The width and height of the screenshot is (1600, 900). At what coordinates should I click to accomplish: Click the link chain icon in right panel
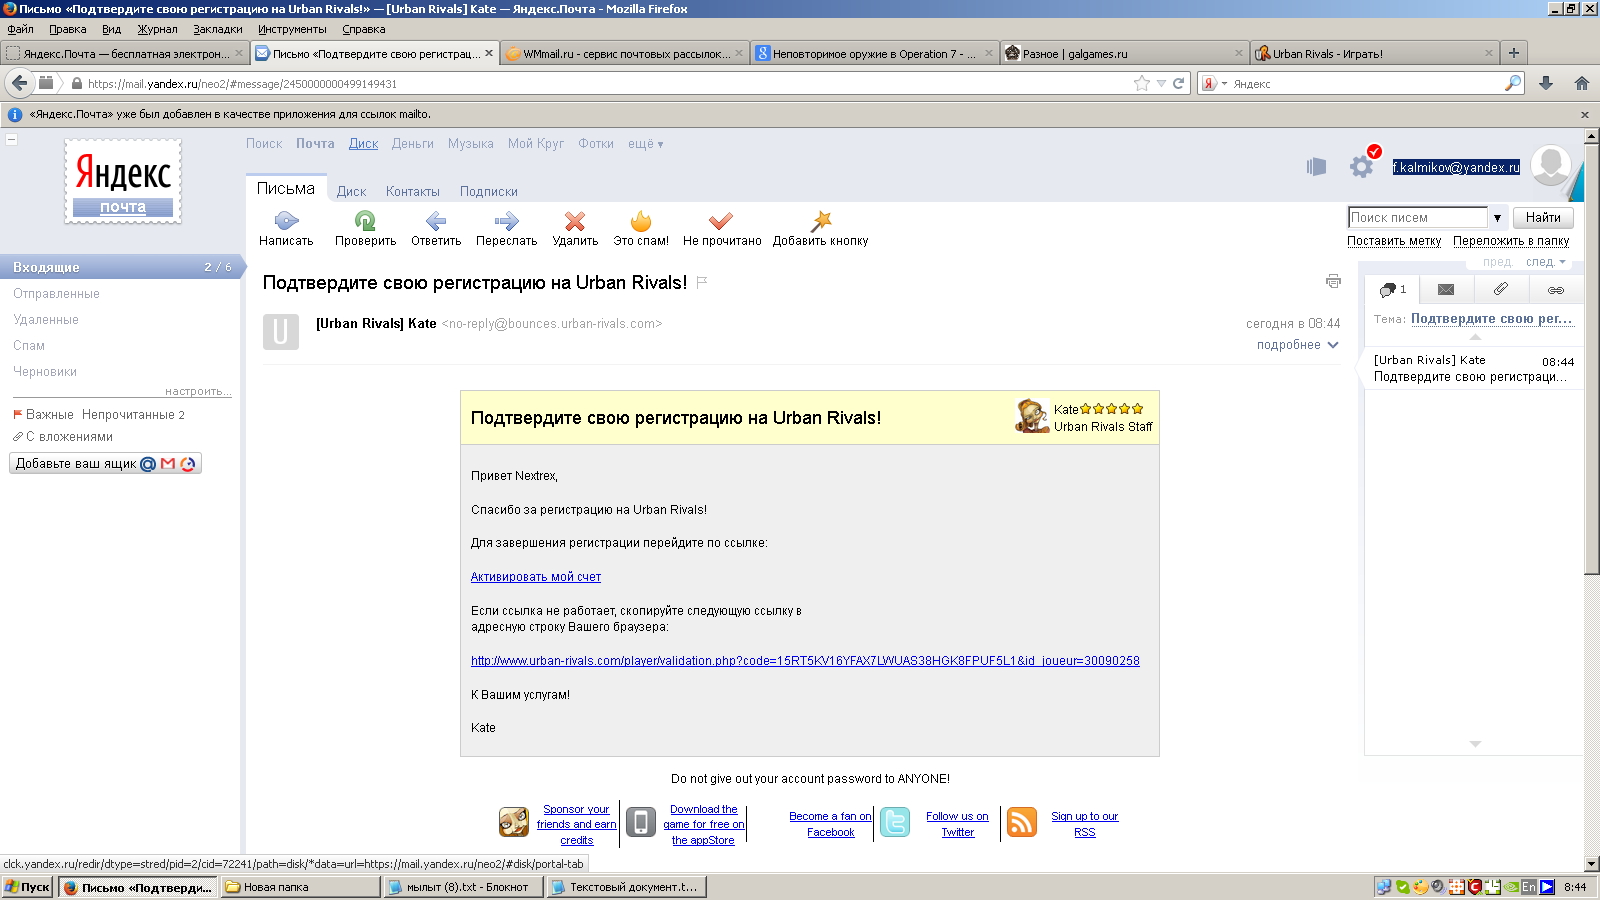click(1556, 290)
